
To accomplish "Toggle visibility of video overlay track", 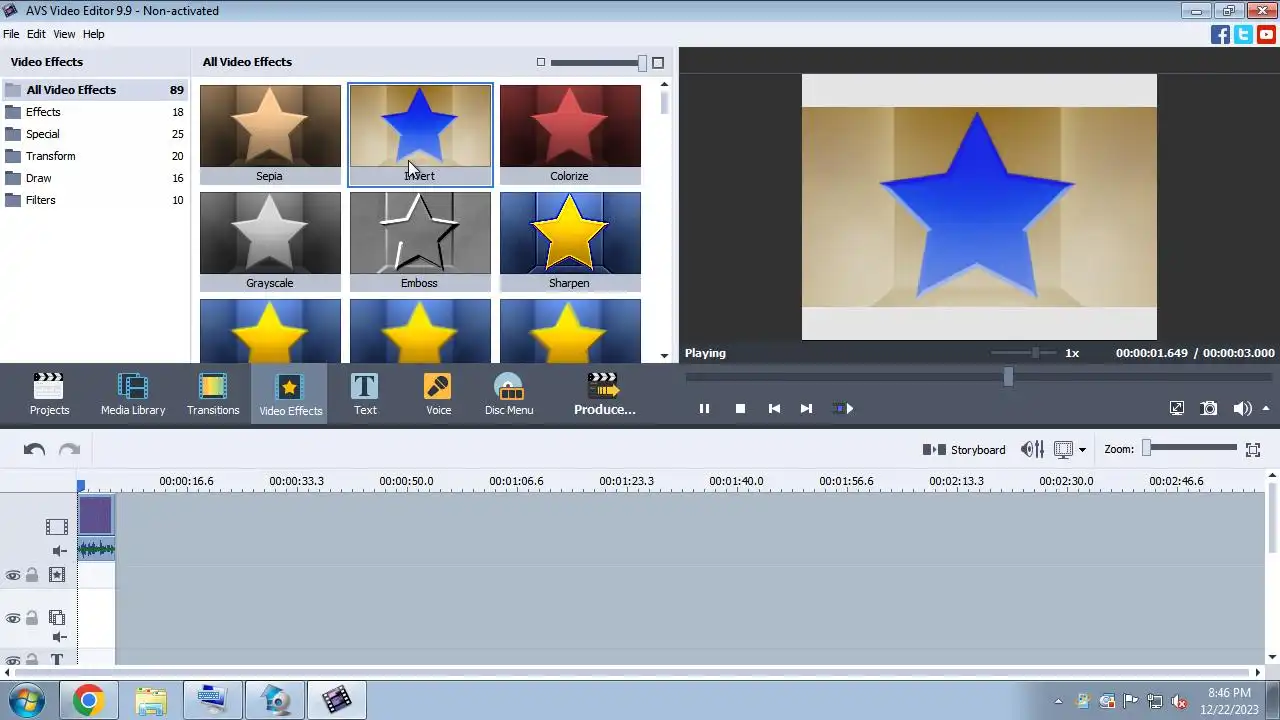I will coord(13,618).
